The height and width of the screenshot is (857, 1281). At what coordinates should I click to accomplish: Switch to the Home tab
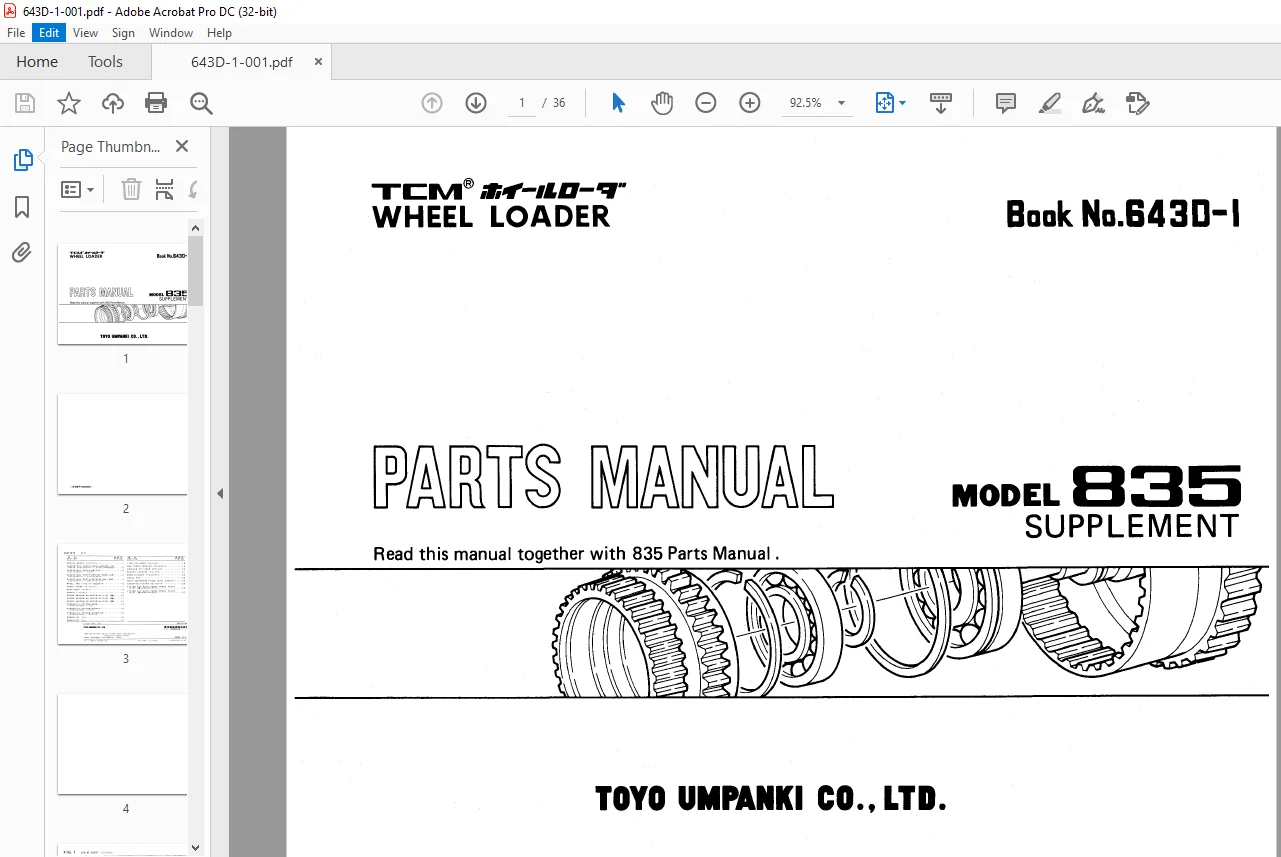[37, 61]
